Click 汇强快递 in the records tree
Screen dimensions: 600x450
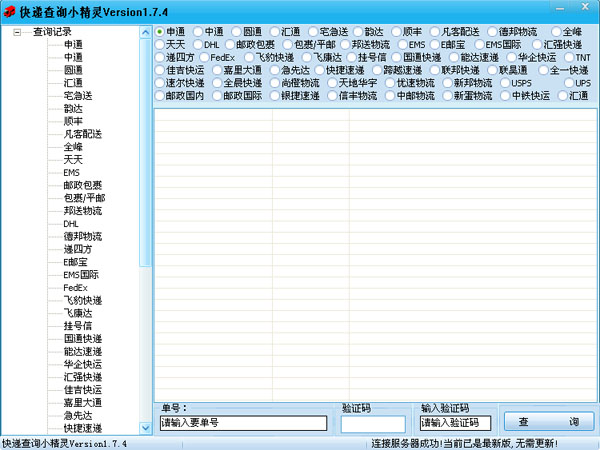(83, 377)
